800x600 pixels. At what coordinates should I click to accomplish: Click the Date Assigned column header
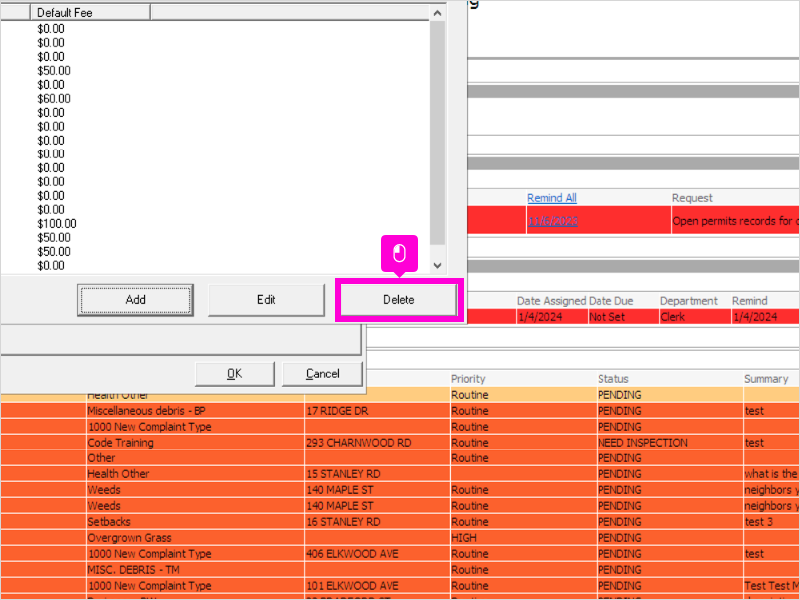pyautogui.click(x=552, y=301)
